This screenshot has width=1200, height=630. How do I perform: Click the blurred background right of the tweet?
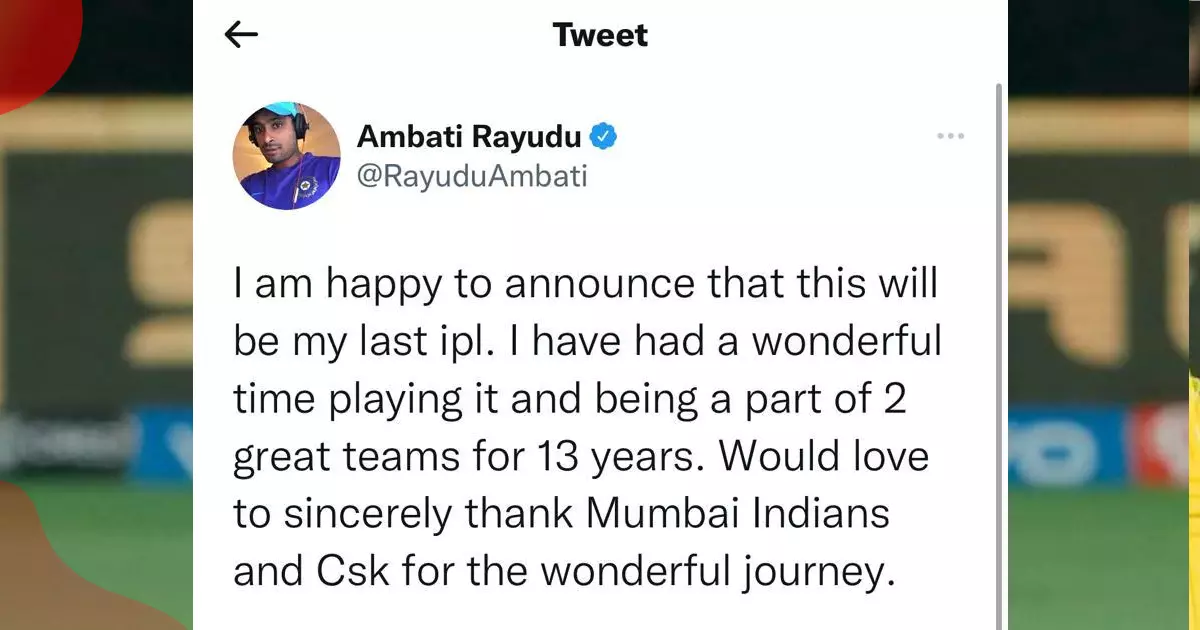(x=1100, y=300)
